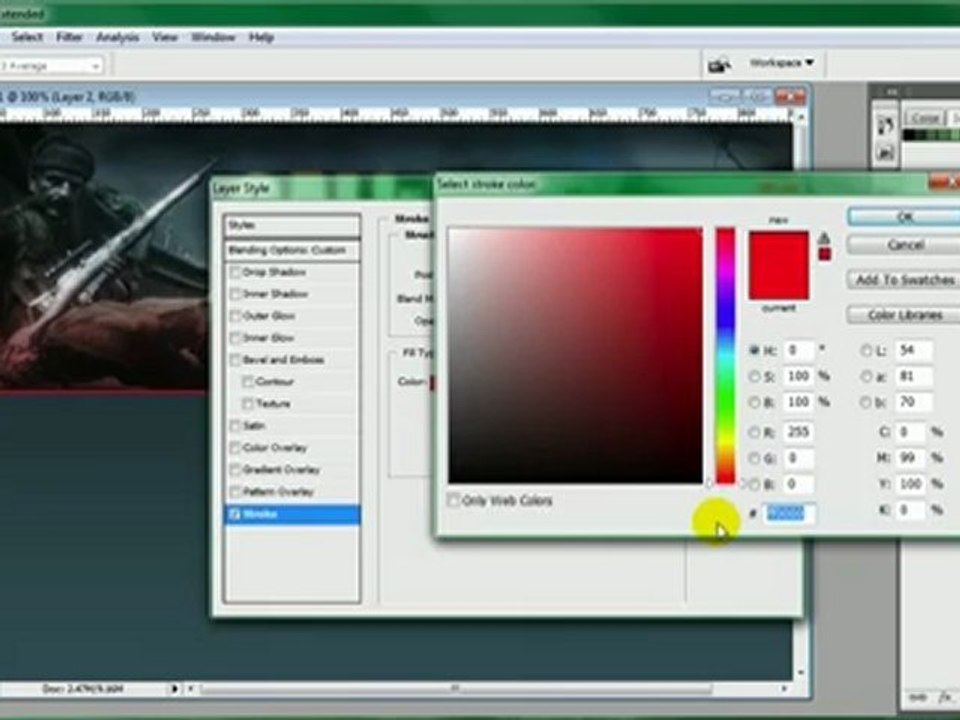Select the S saturation radio button
This screenshot has width=960, height=720.
(755, 377)
